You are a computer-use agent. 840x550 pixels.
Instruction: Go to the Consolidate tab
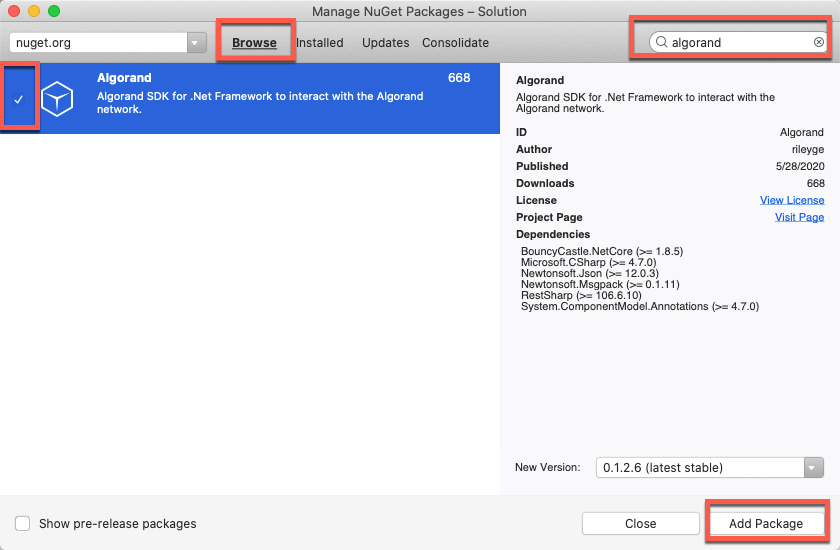click(x=455, y=43)
